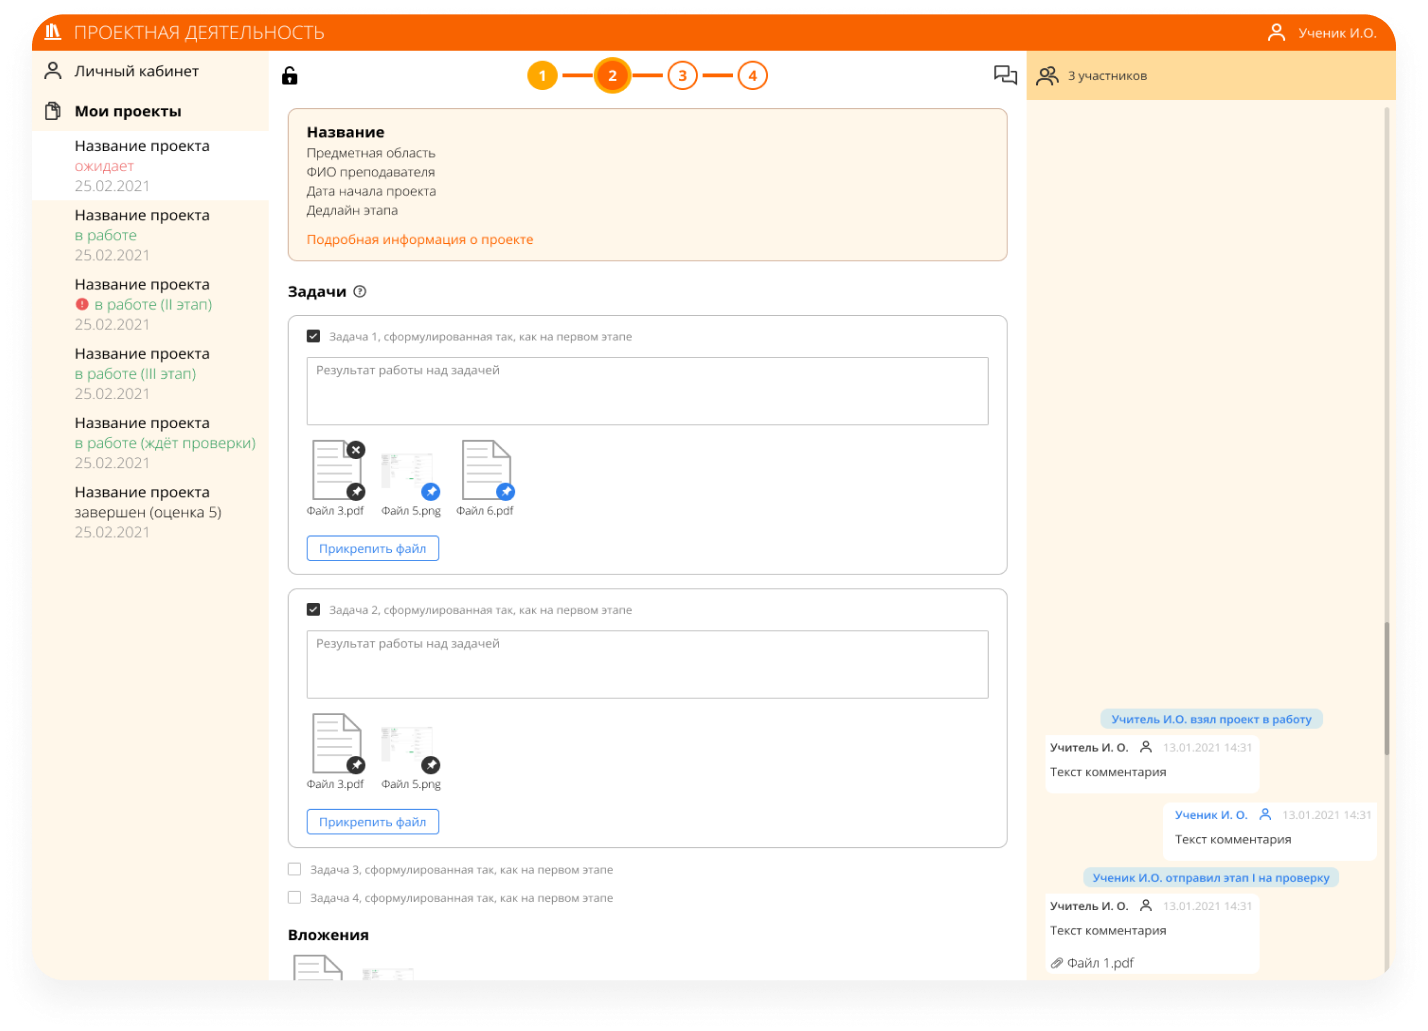Click the participants icon in the chat header

pos(1047,75)
